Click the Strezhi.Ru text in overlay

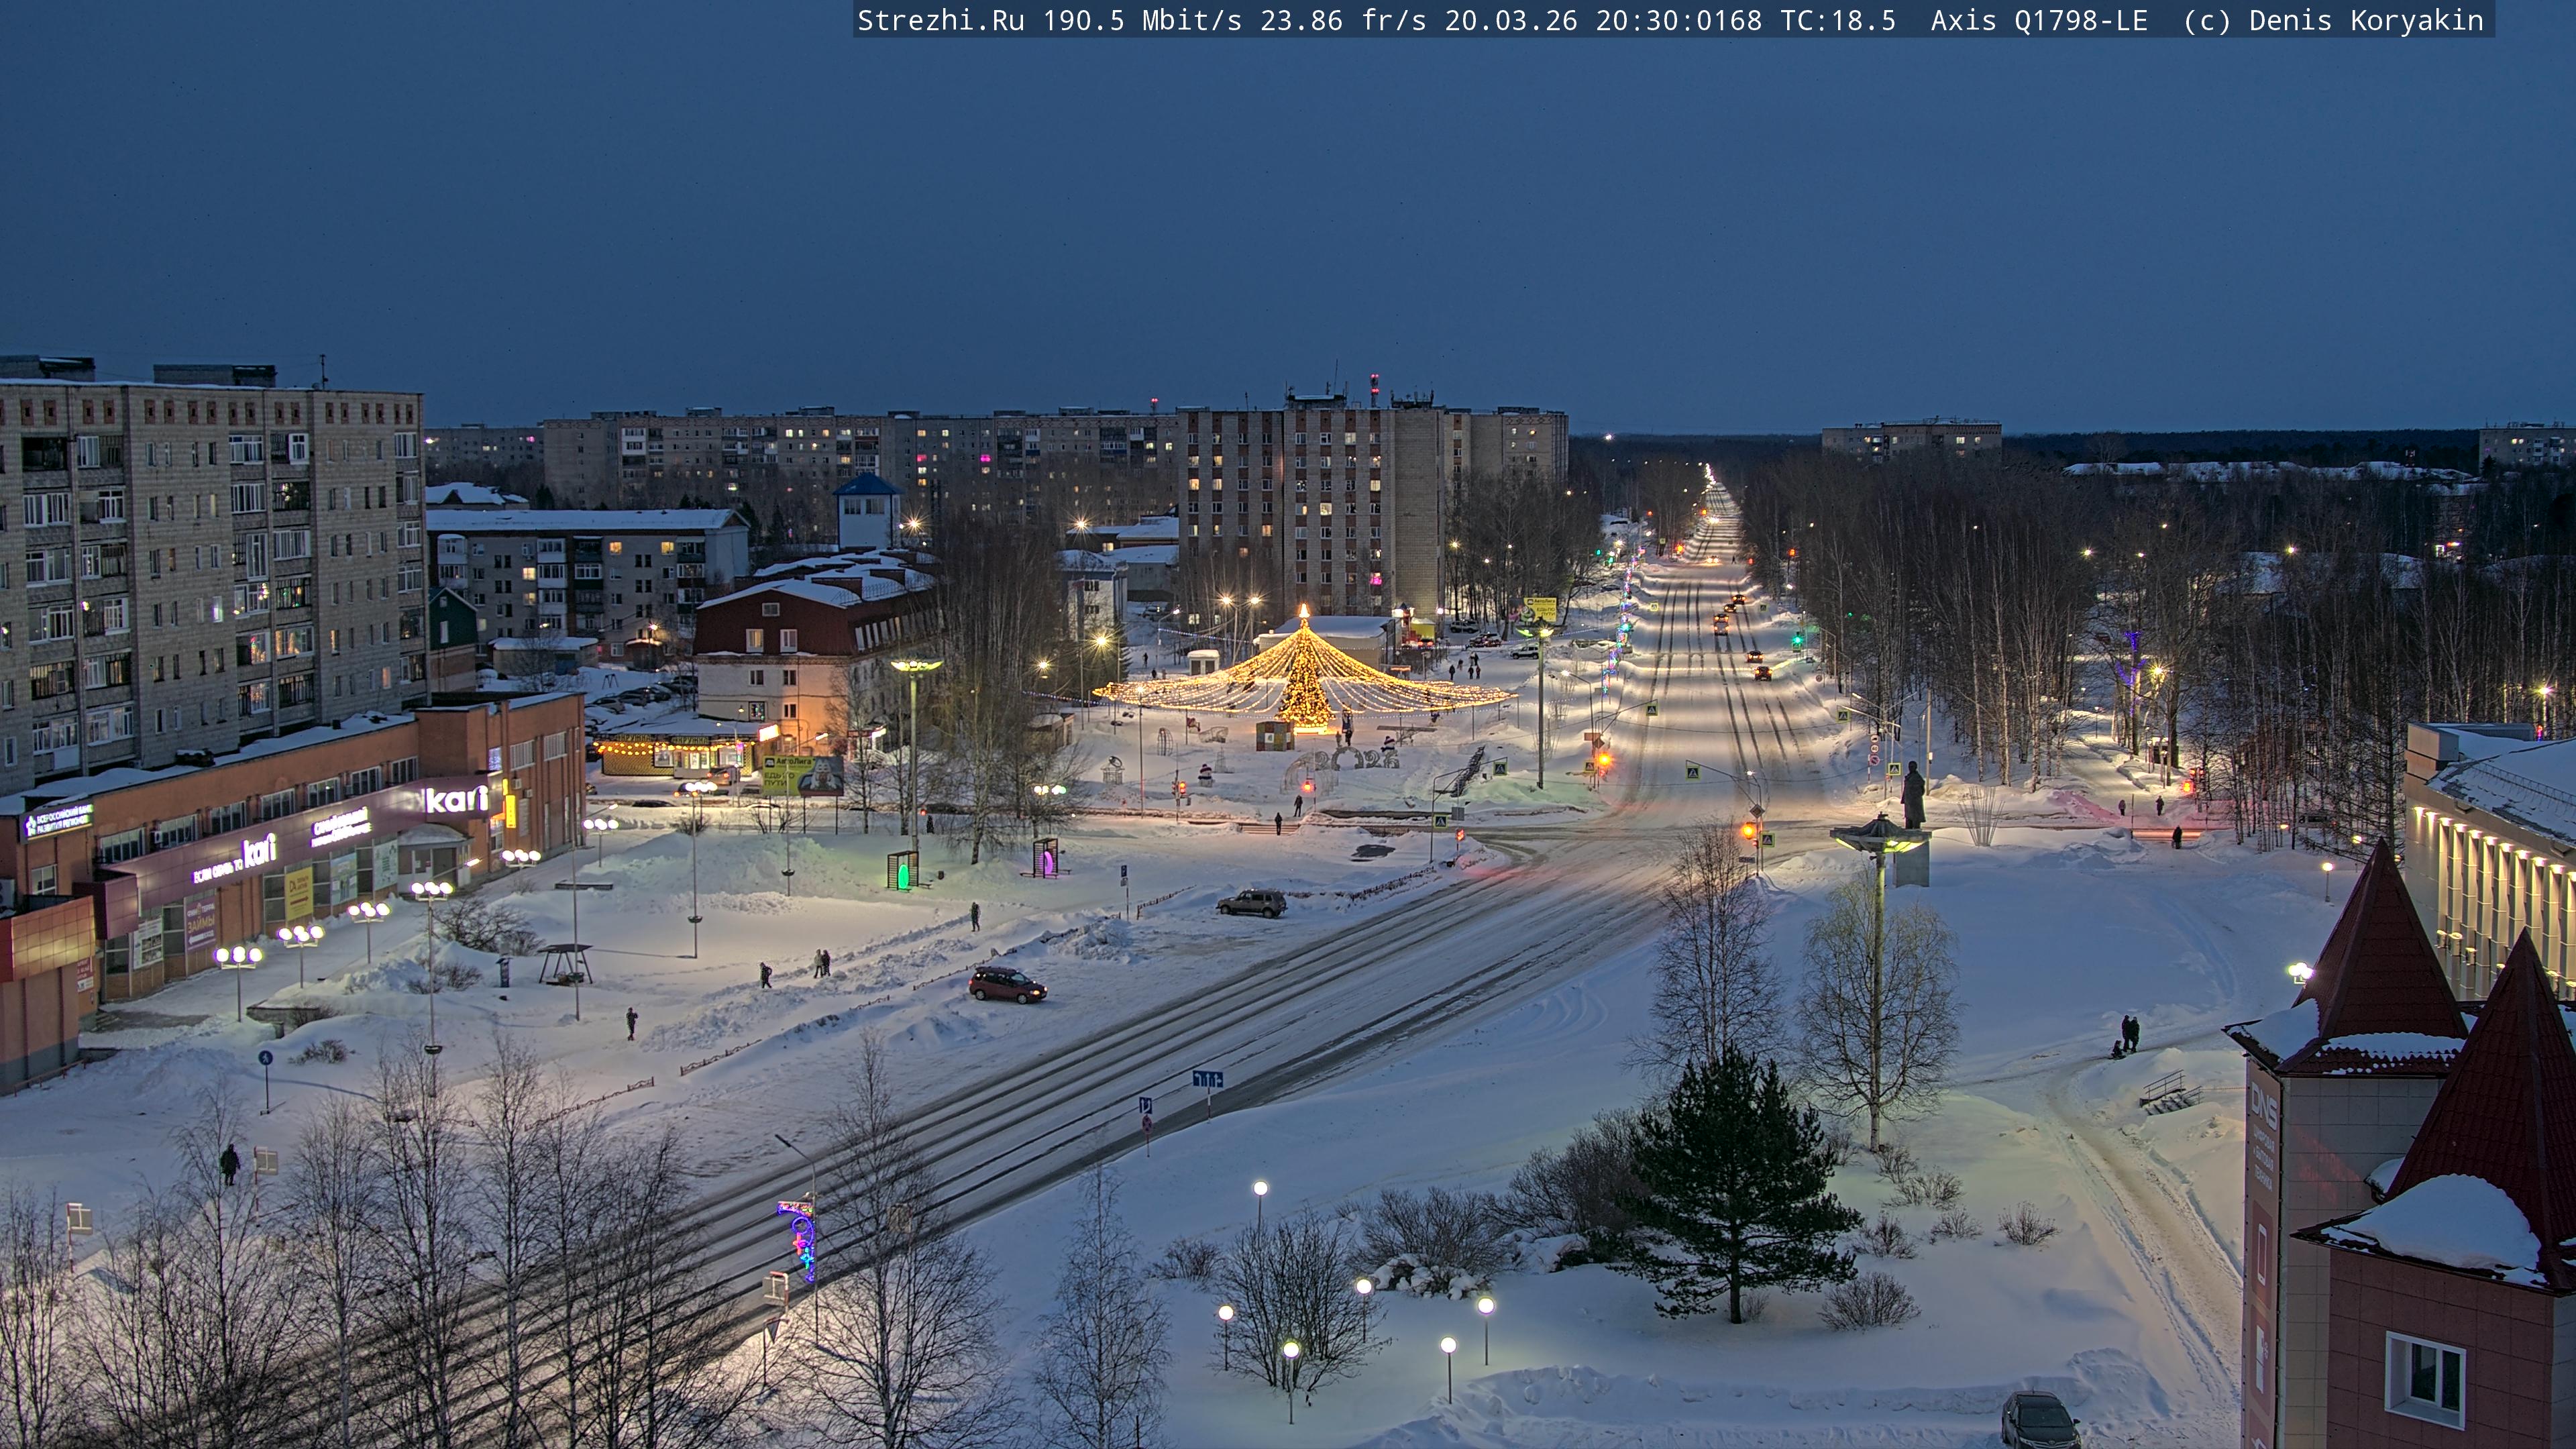(940, 21)
